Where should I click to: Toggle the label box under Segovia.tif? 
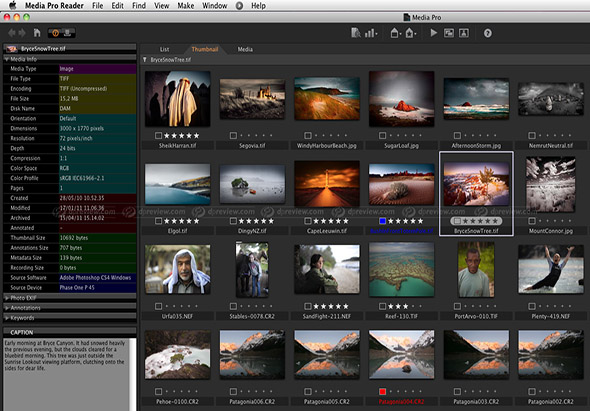(233, 135)
